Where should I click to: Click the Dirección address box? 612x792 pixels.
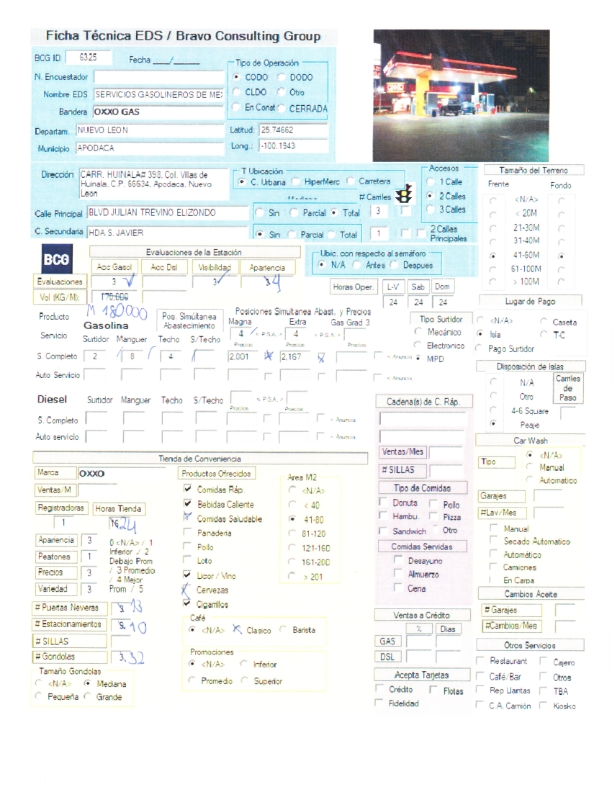(x=154, y=184)
